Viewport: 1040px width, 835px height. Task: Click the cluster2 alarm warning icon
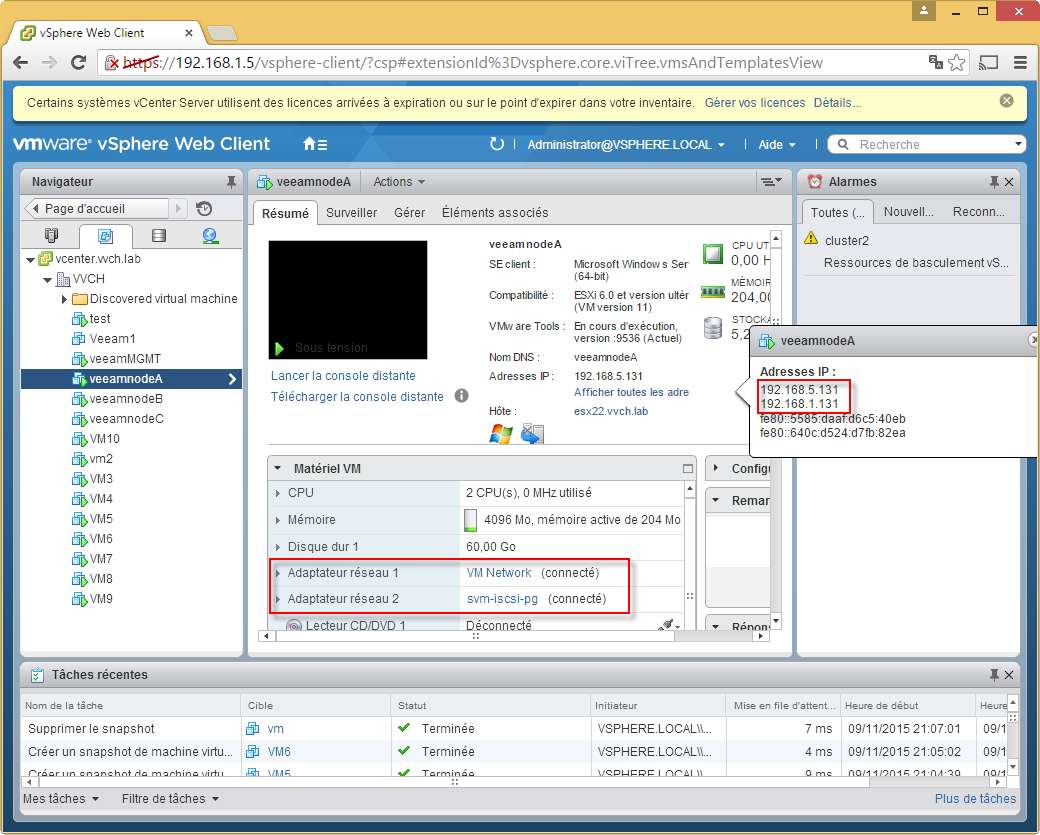[x=811, y=238]
